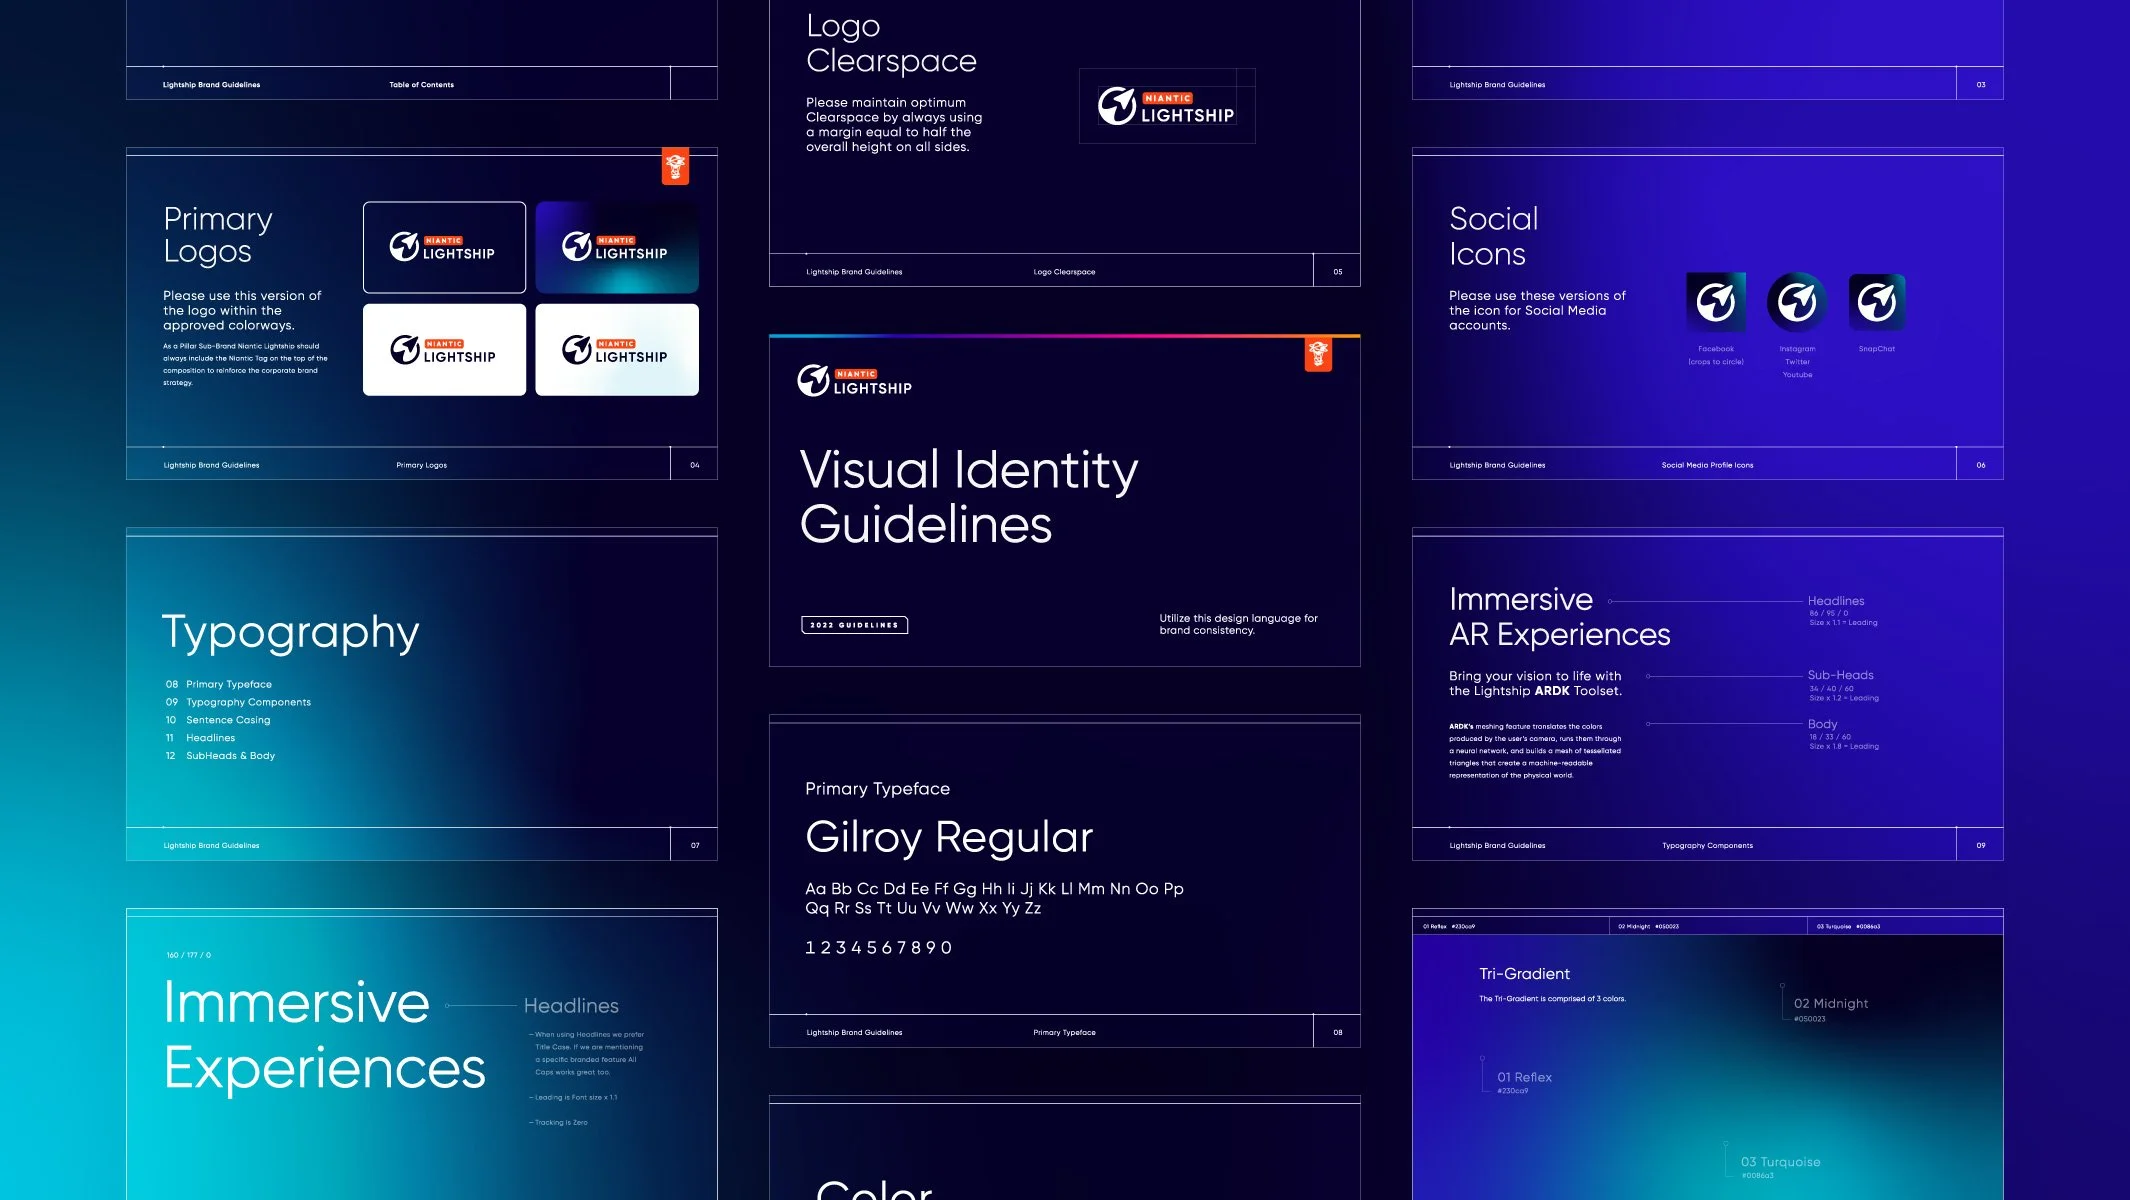Click the 2022 Guidelines outlined badge
This screenshot has height=1200, width=2130.
coord(854,625)
